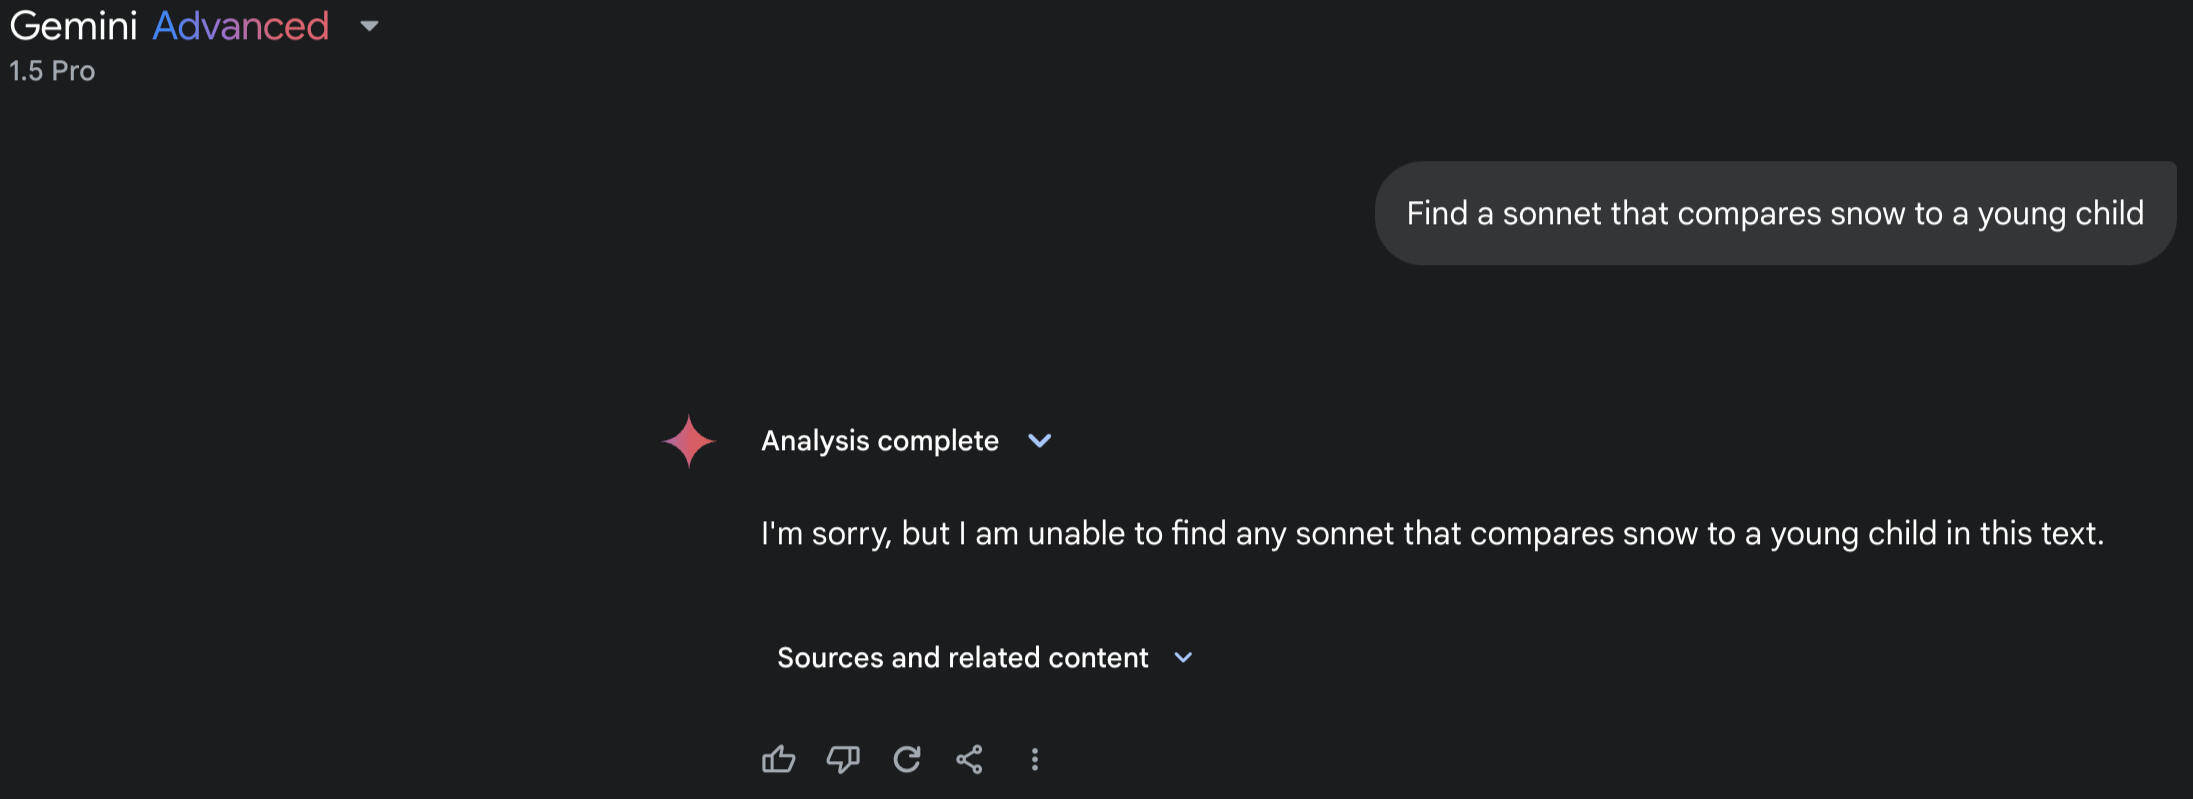The height and width of the screenshot is (799, 2193).
Task: Like the response with thumbs up
Action: click(778, 760)
